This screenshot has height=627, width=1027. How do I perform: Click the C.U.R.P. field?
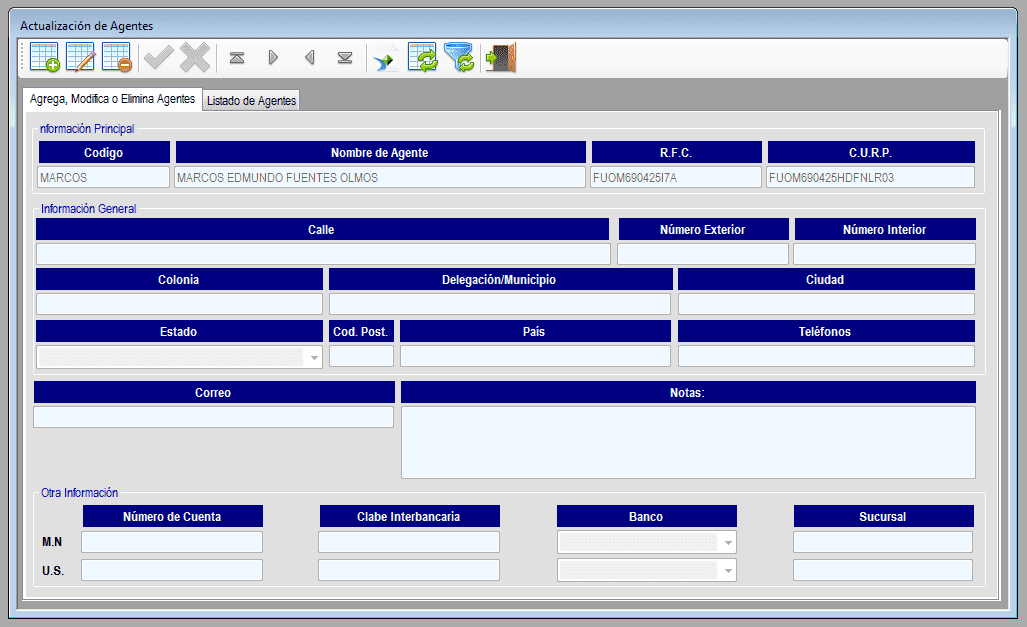pos(870,178)
